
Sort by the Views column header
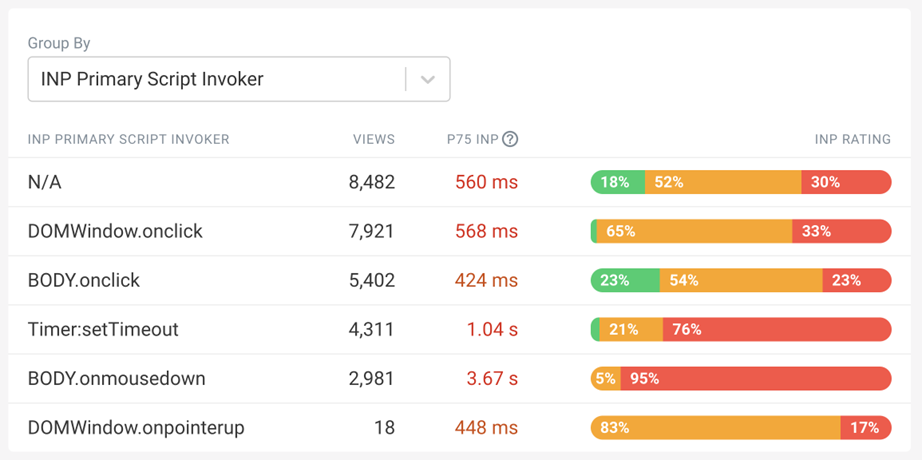(x=374, y=139)
